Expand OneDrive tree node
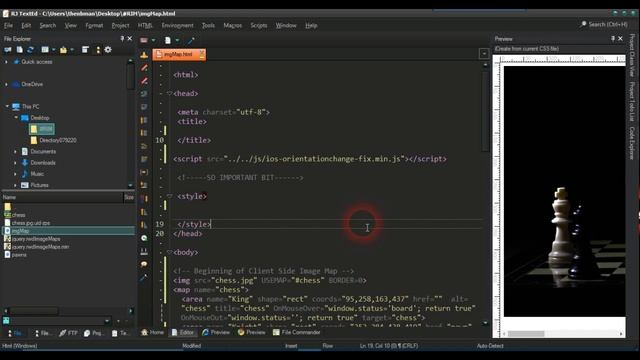The width and height of the screenshot is (640, 360). point(6,84)
